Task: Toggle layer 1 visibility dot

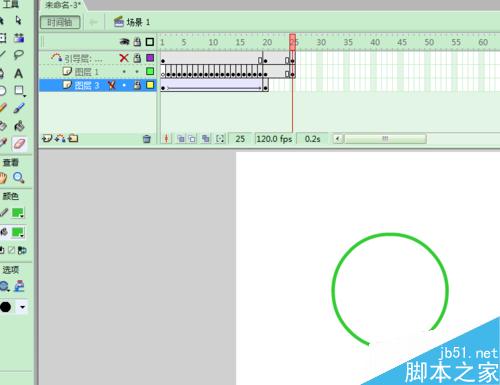Action: (x=124, y=71)
